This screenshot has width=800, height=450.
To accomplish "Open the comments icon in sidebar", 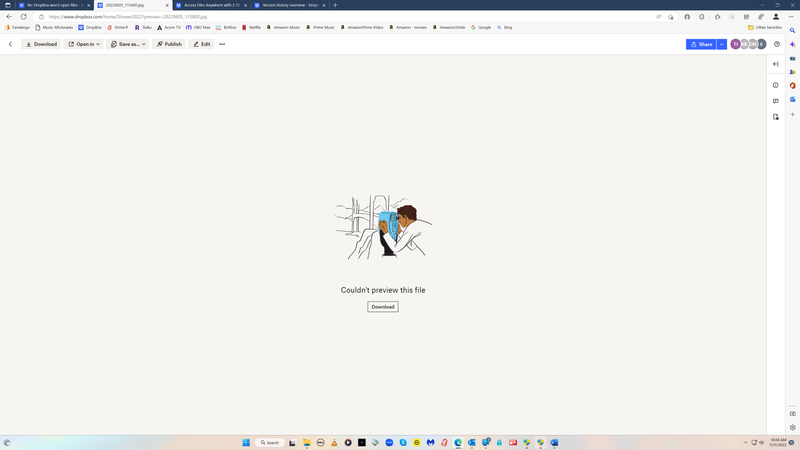I will 776,101.
